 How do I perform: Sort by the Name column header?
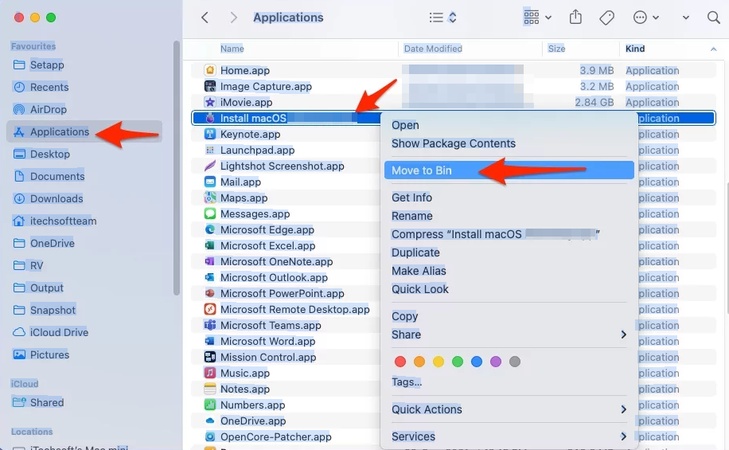pos(232,48)
